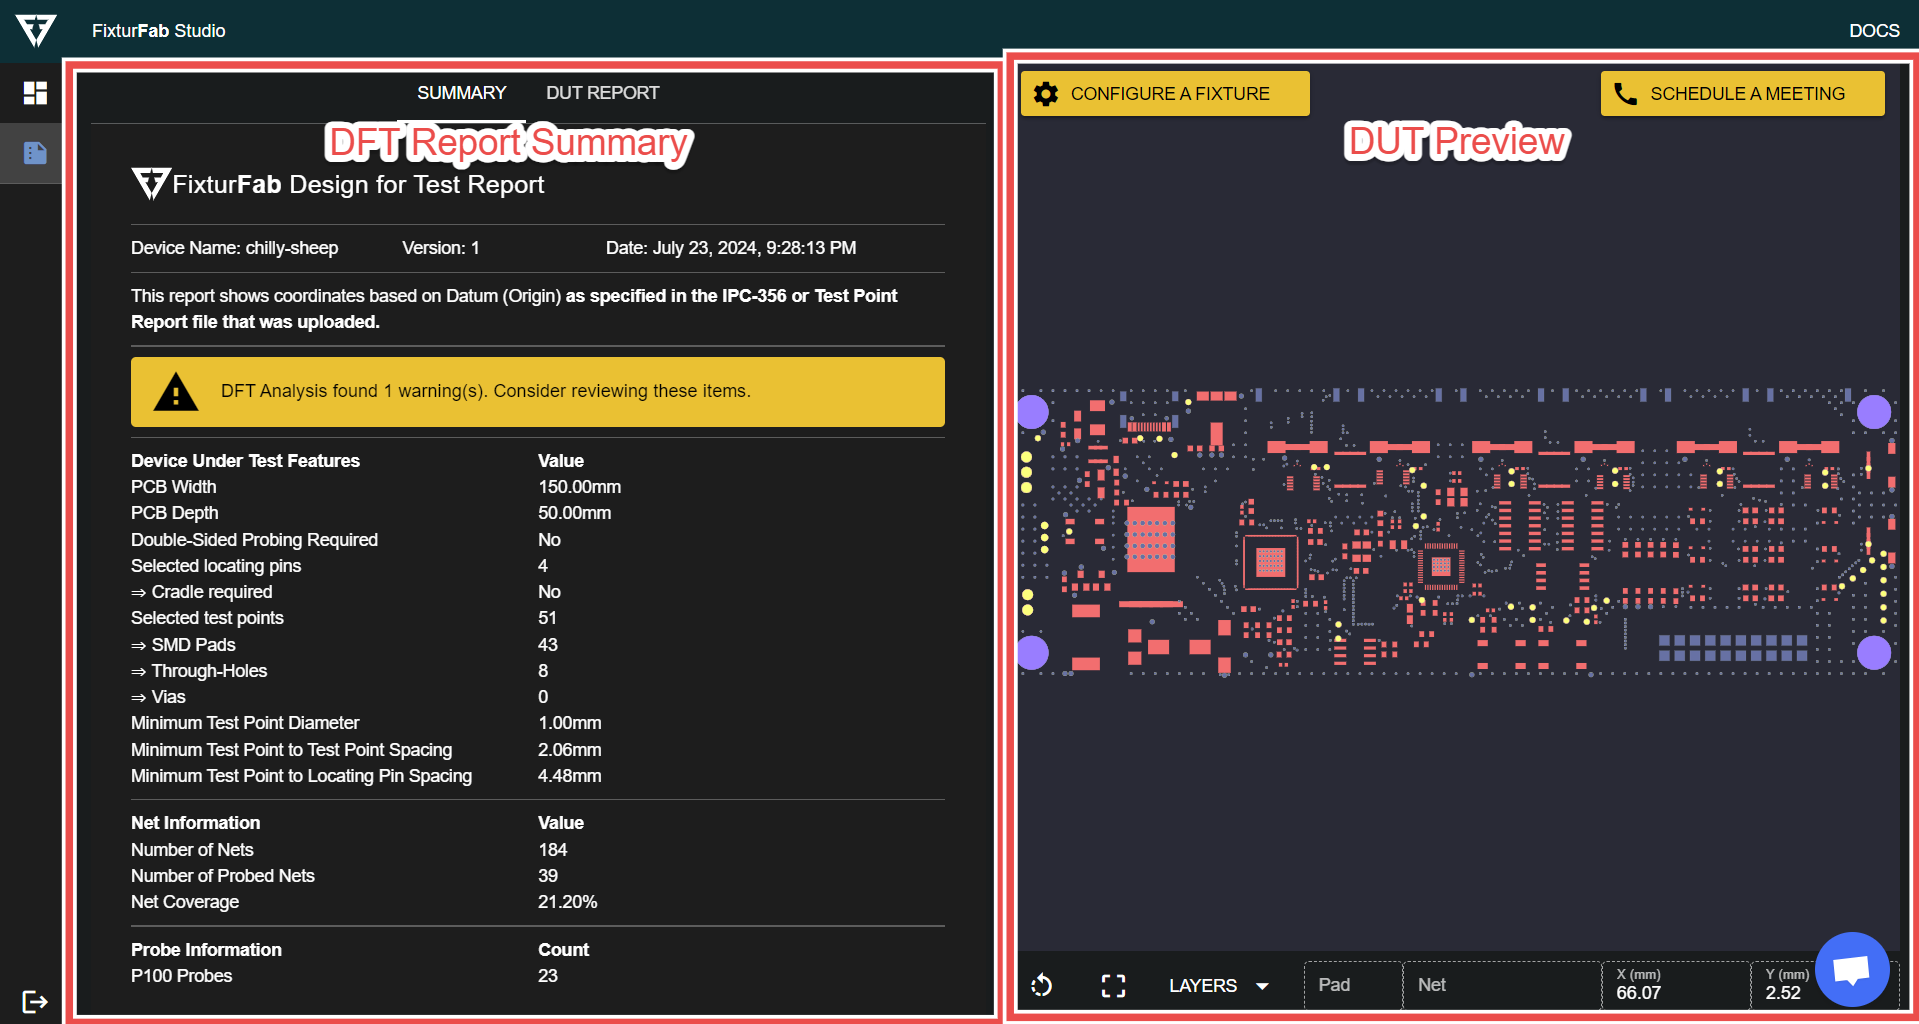Click 'FixturFab Design for Test Report' heading
1919x1024 pixels.
(339, 185)
